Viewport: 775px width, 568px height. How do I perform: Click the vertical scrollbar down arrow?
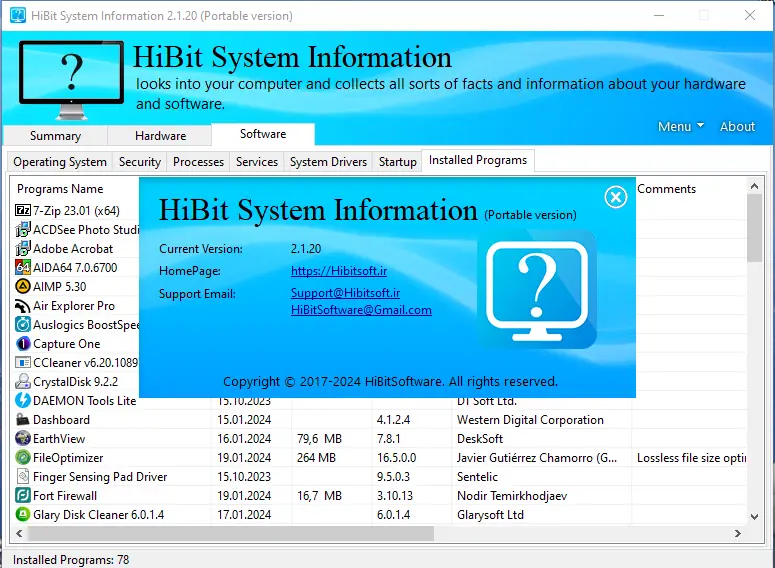(754, 517)
